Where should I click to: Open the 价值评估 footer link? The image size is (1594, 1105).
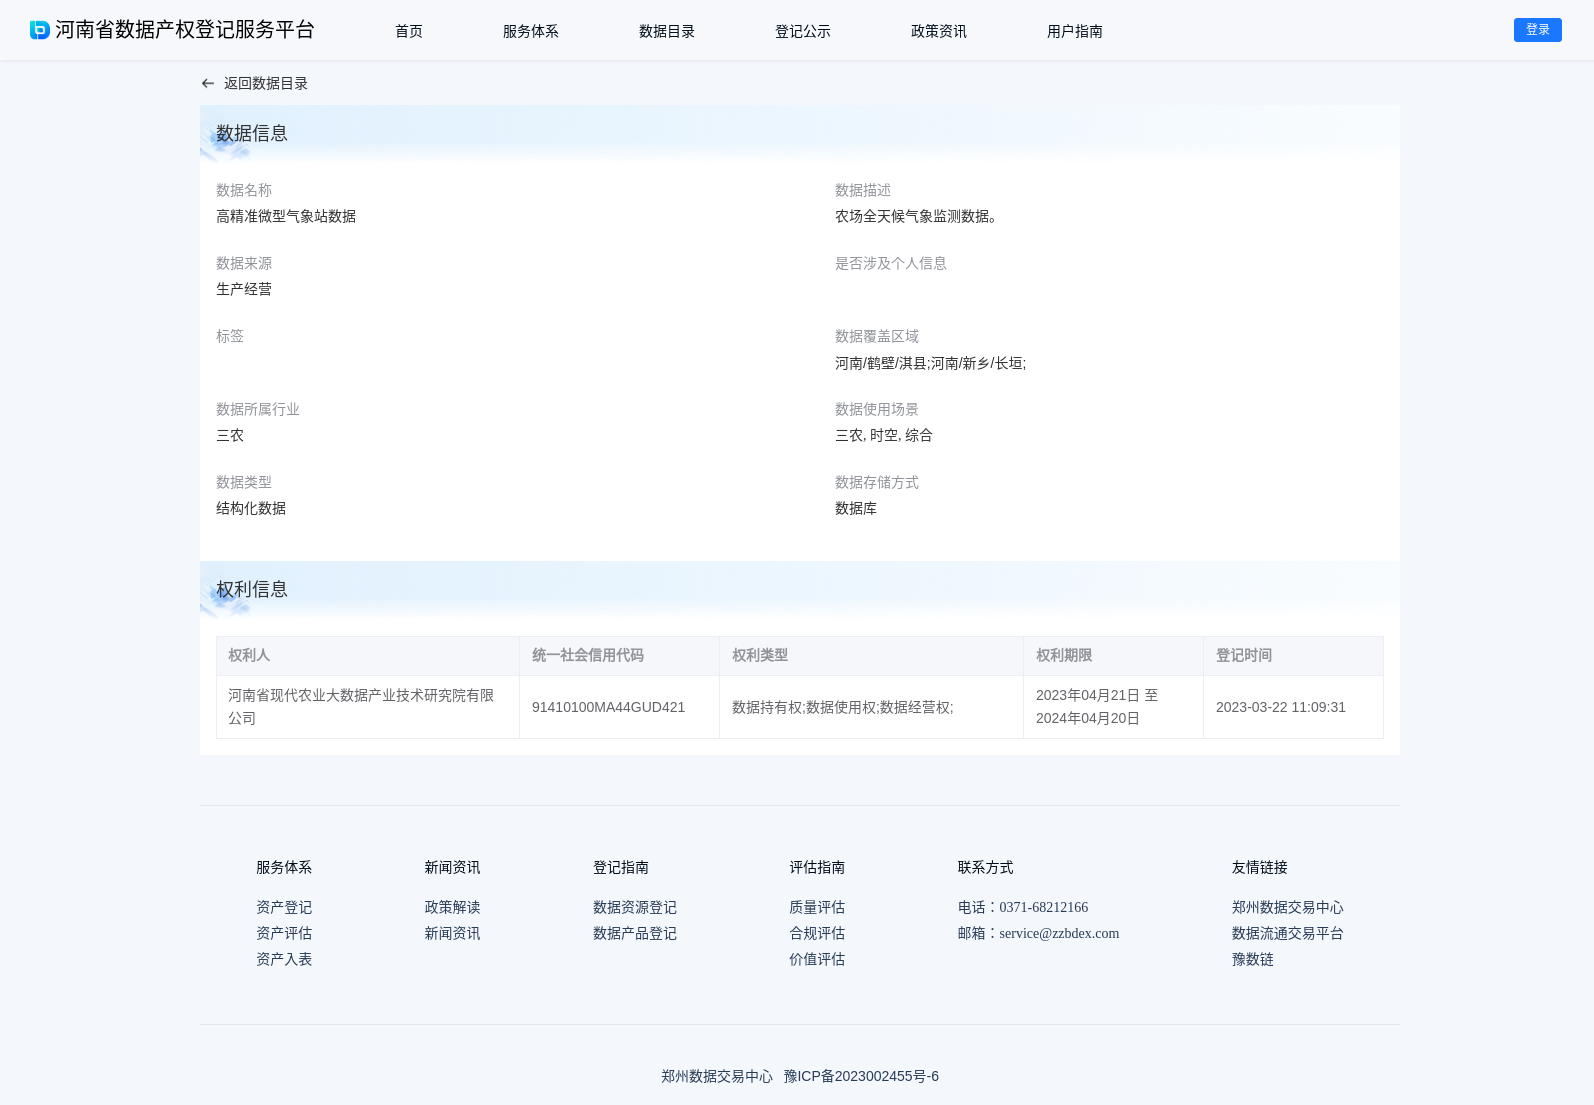point(817,959)
